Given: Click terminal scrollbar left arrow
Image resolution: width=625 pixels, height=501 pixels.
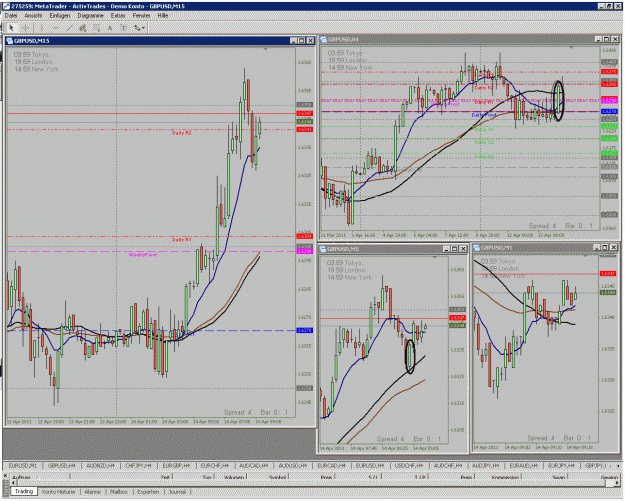Looking at the screenshot, I should (15, 483).
